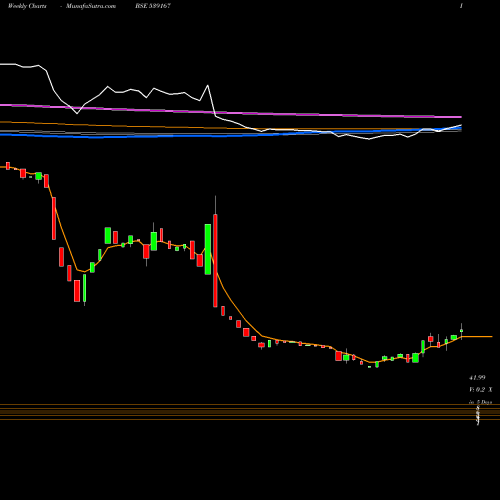Click the thick blue moving average line
500x500 pixels.
pos(231,135)
